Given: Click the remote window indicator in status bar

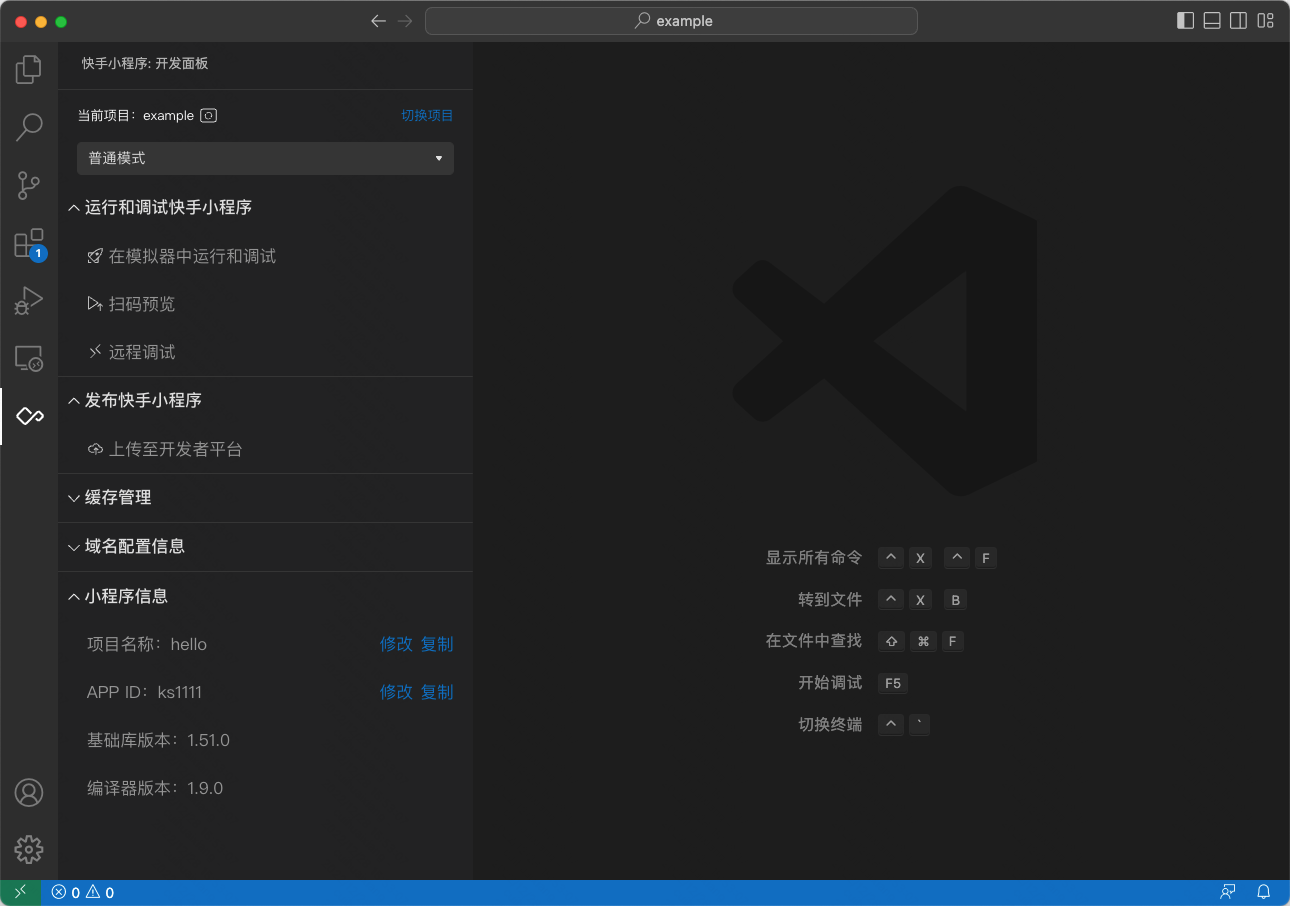Looking at the screenshot, I should (20, 892).
